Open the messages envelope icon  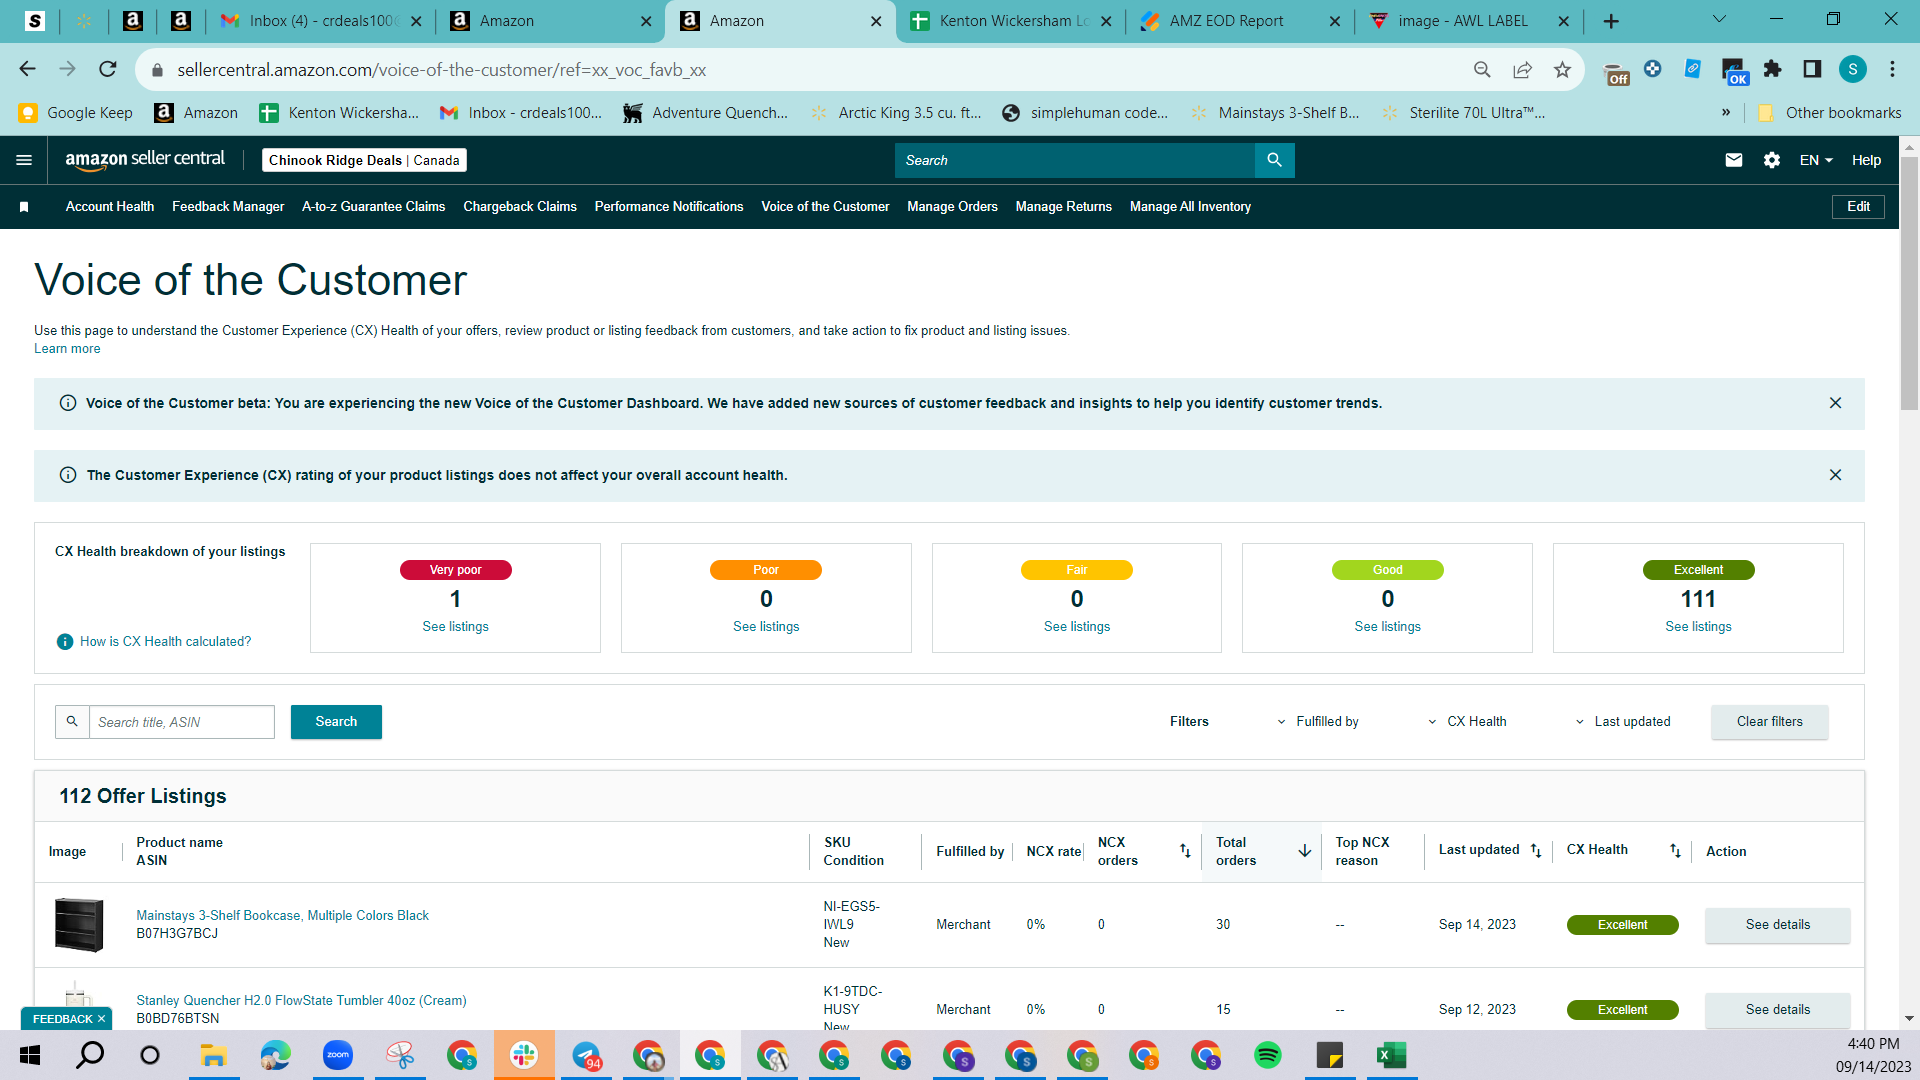tap(1734, 160)
